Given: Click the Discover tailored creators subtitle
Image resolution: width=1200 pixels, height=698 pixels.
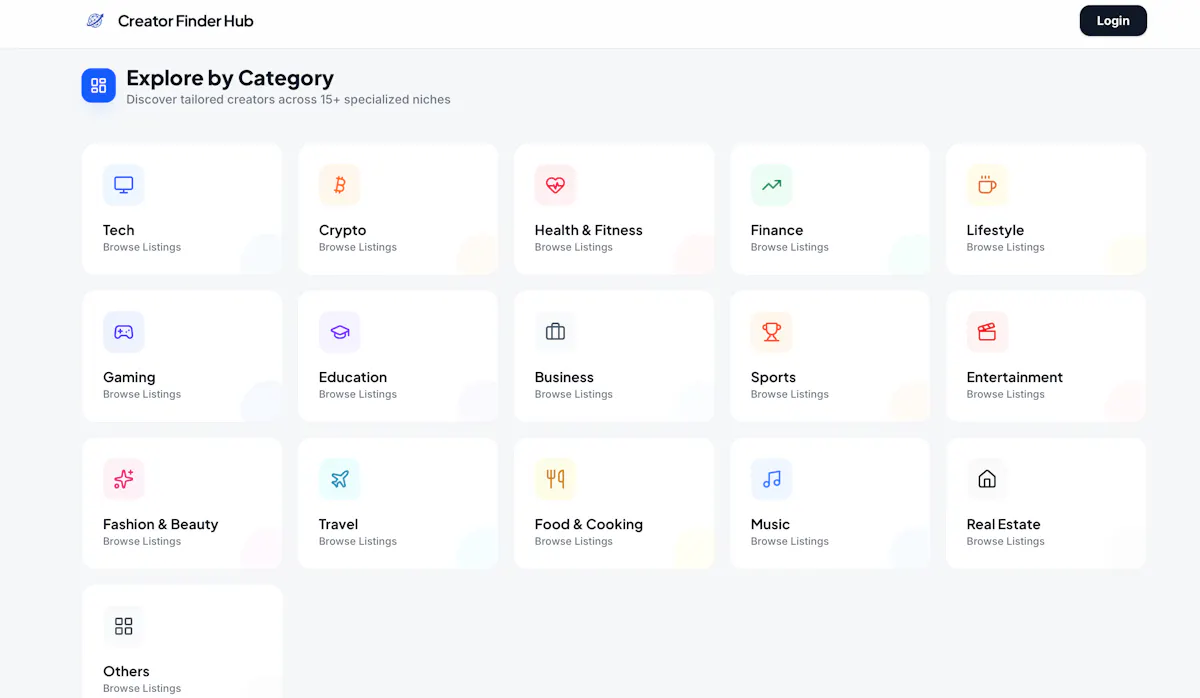Looking at the screenshot, I should coord(288,100).
